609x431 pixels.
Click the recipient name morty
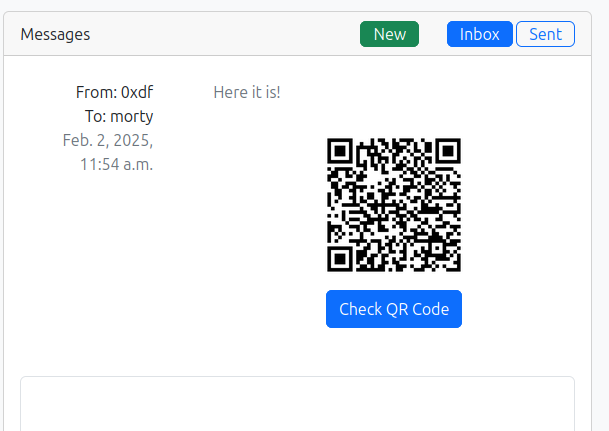click(x=131, y=116)
